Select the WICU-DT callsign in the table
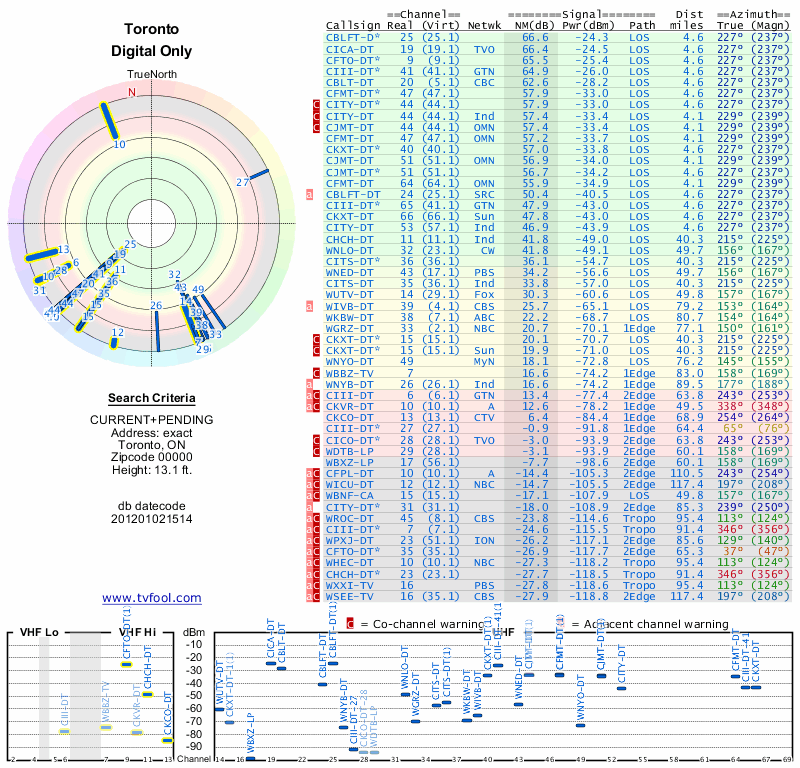 click(x=349, y=485)
